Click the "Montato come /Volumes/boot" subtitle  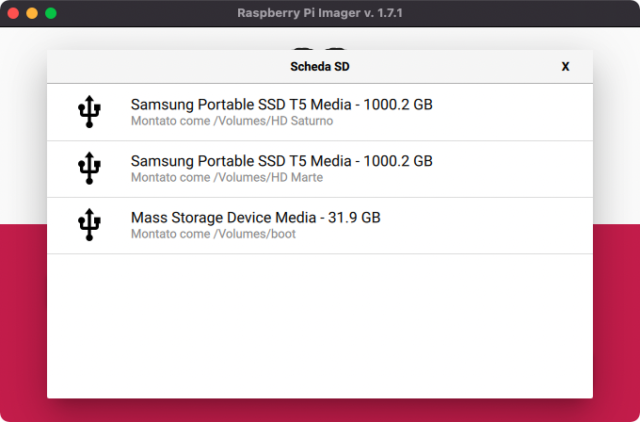pos(212,234)
